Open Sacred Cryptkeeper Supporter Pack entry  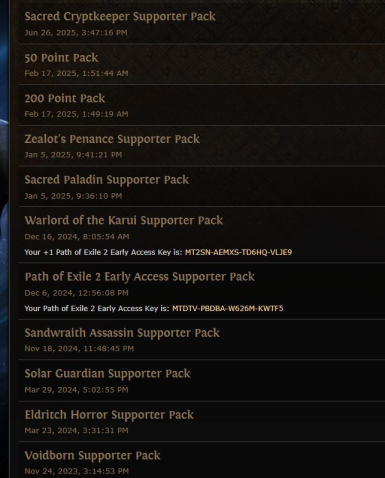[x=120, y=16]
